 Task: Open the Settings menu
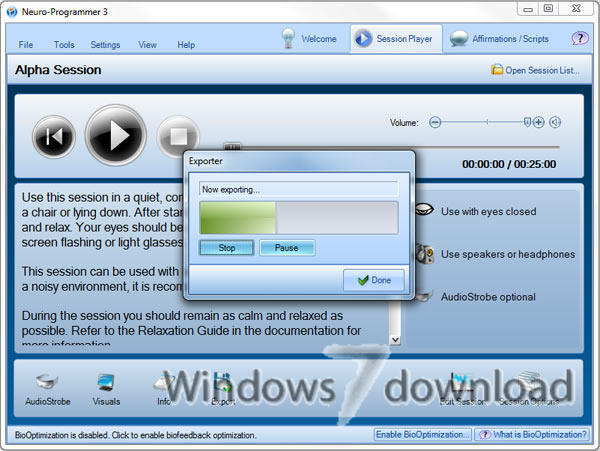tap(105, 45)
